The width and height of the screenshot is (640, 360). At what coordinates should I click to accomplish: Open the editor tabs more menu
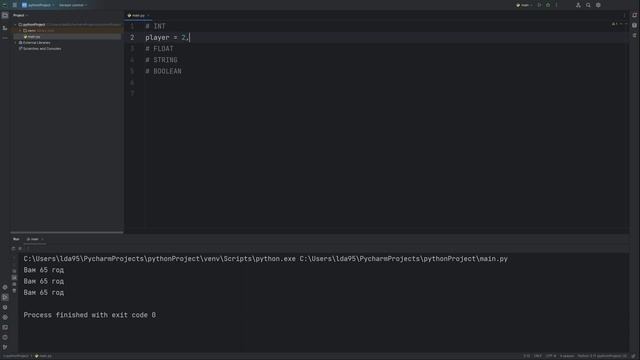click(624, 16)
